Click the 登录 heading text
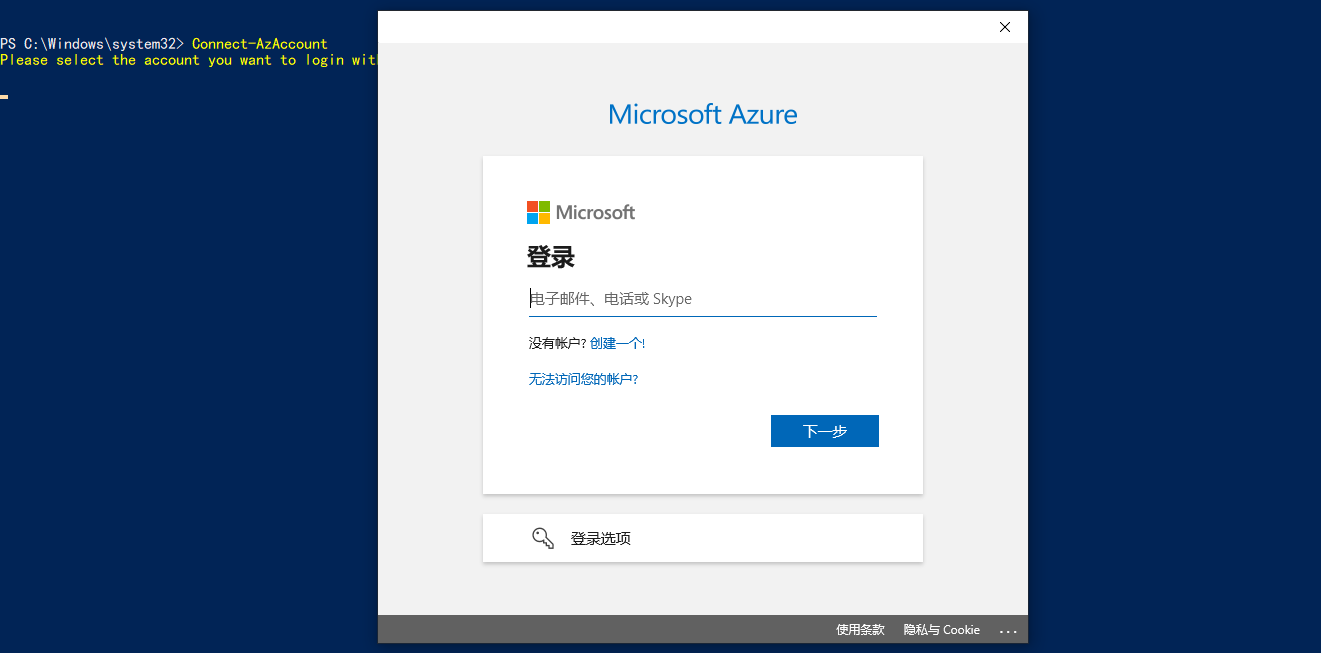Image resolution: width=1321 pixels, height=653 pixels. click(x=551, y=257)
